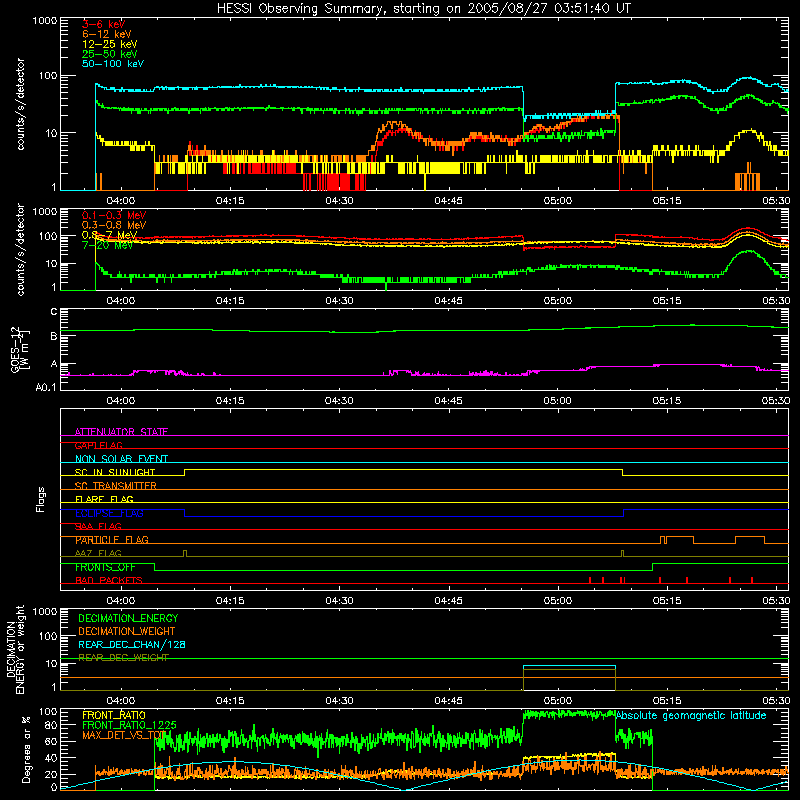This screenshot has height=800, width=800.
Task: Click the Degrees or % axis title
Action: click(26, 749)
